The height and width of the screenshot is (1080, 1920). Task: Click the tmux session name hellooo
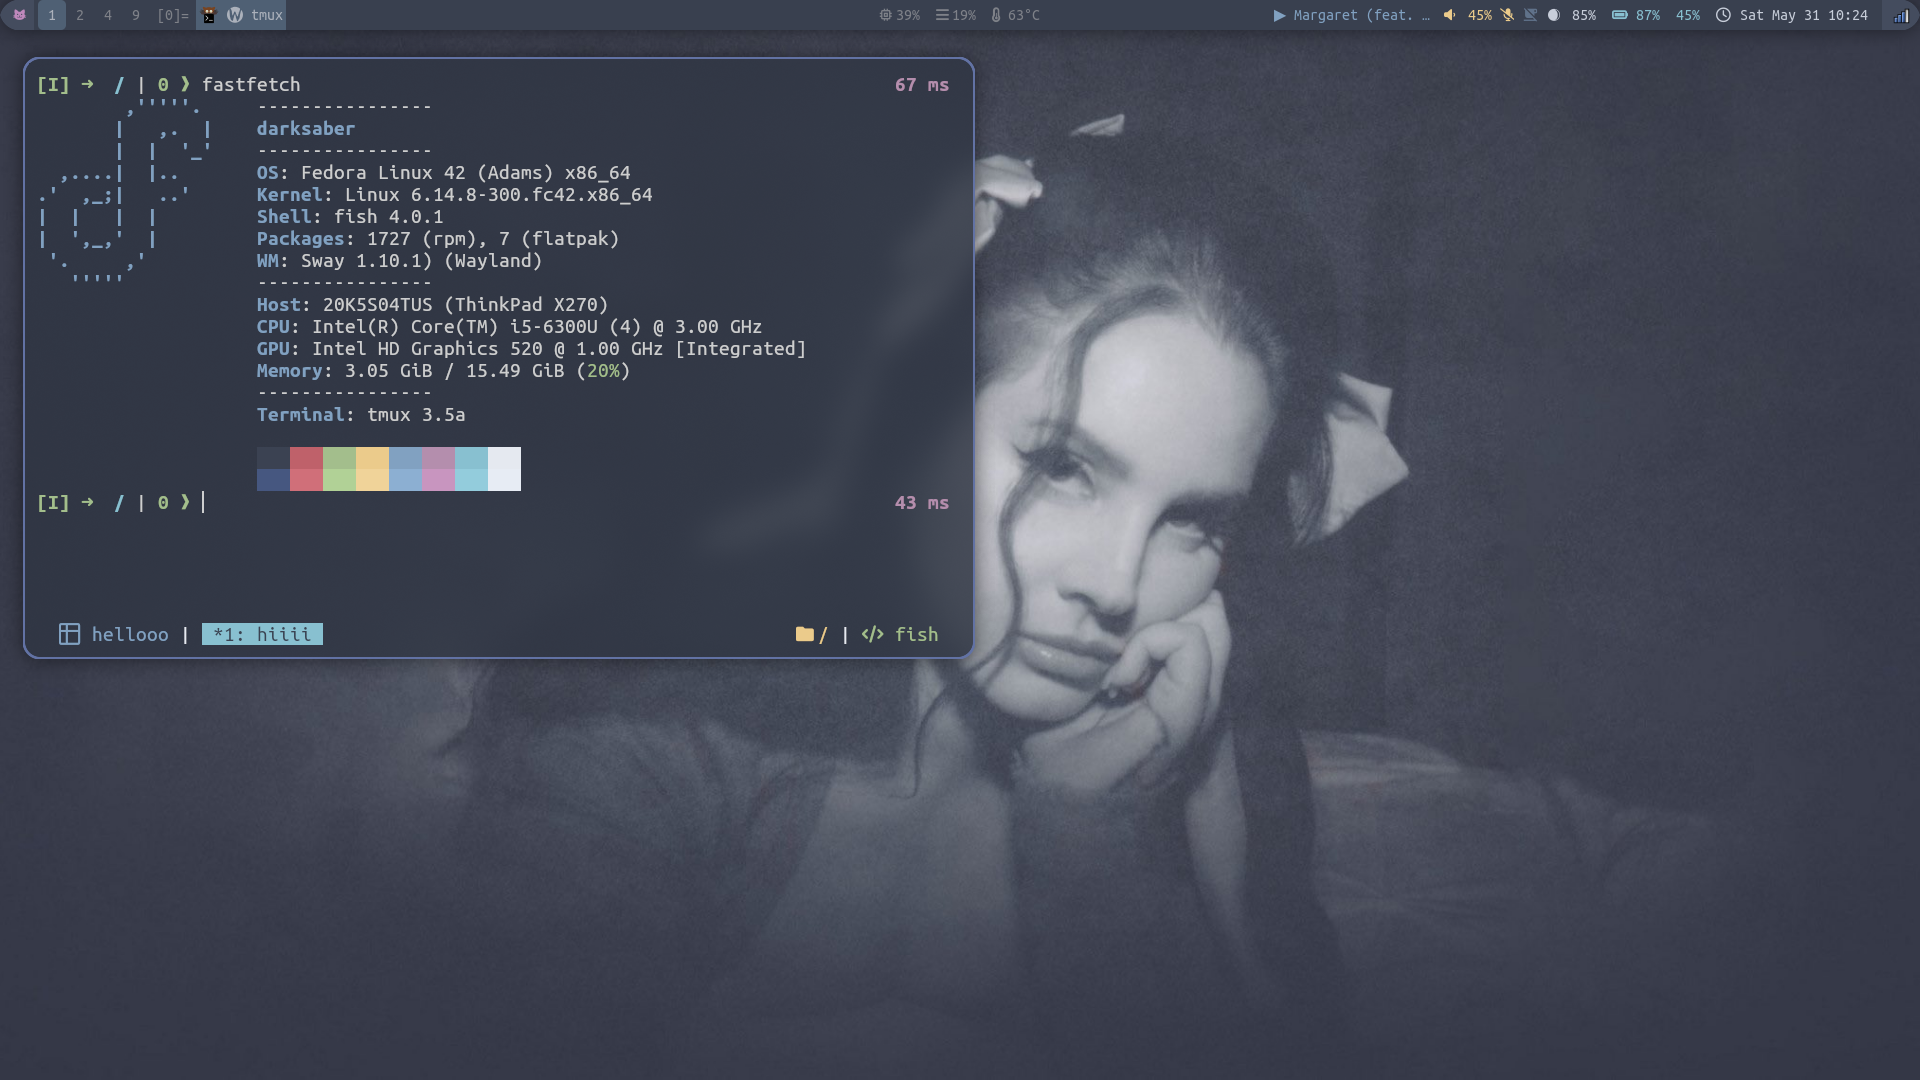click(x=129, y=634)
